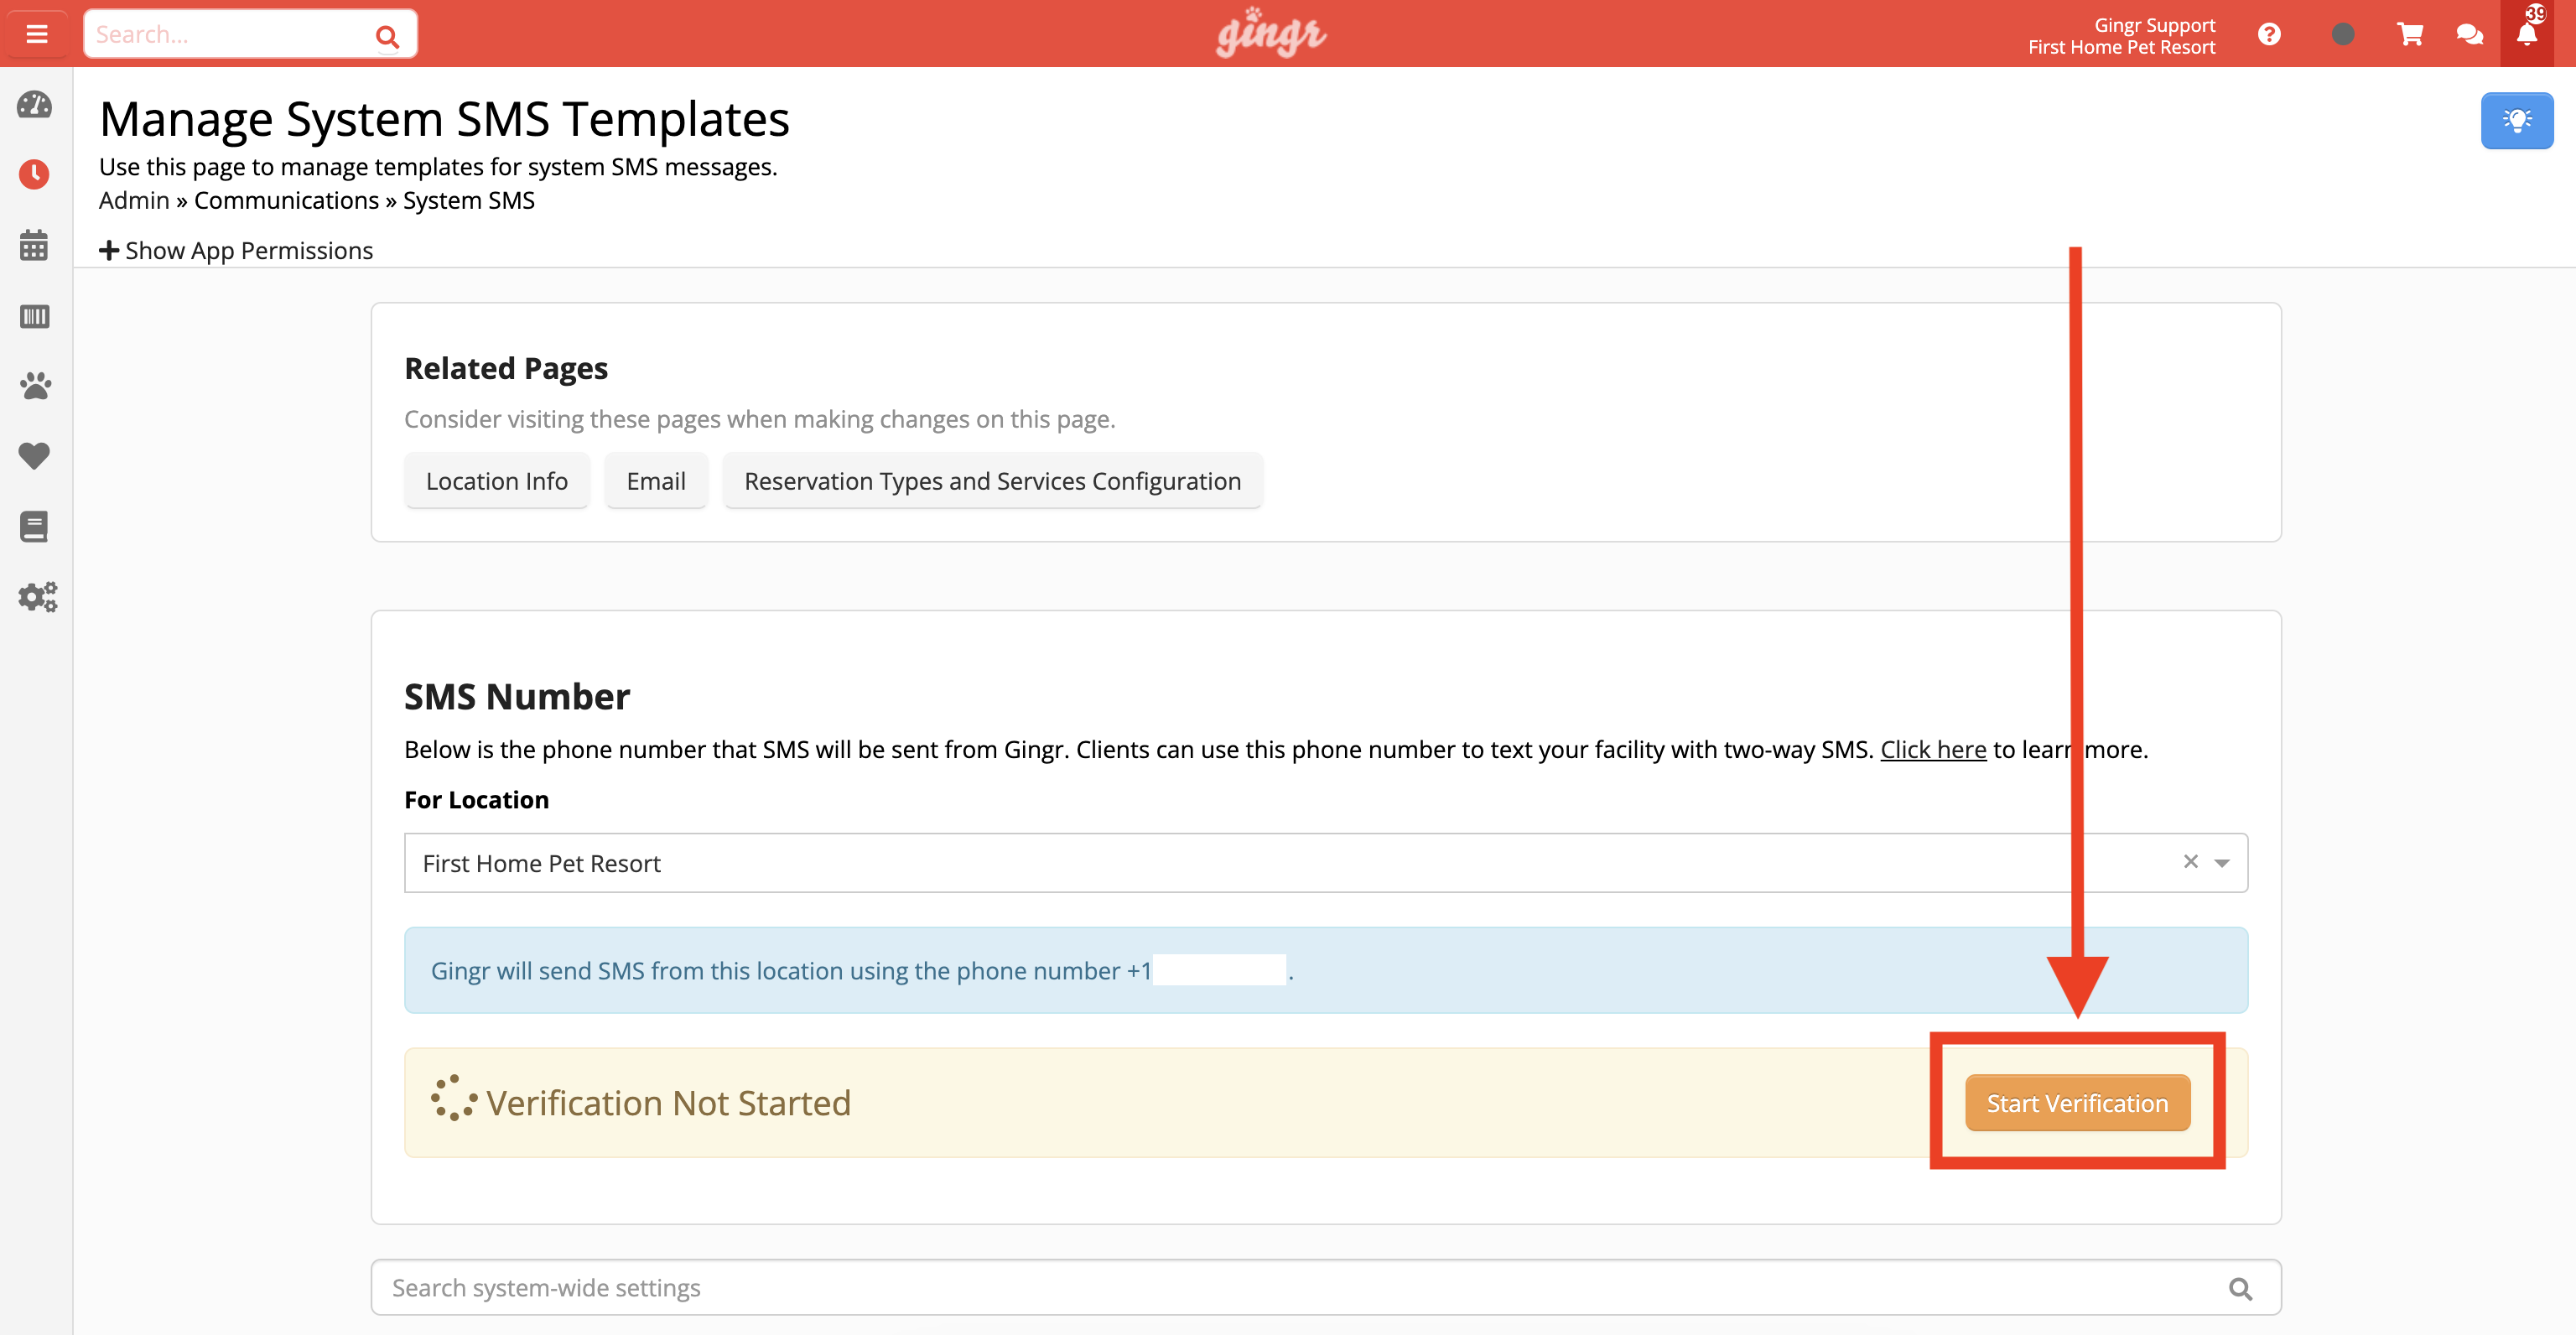The image size is (2576, 1335).
Task: Open the Email related page
Action: (656, 481)
